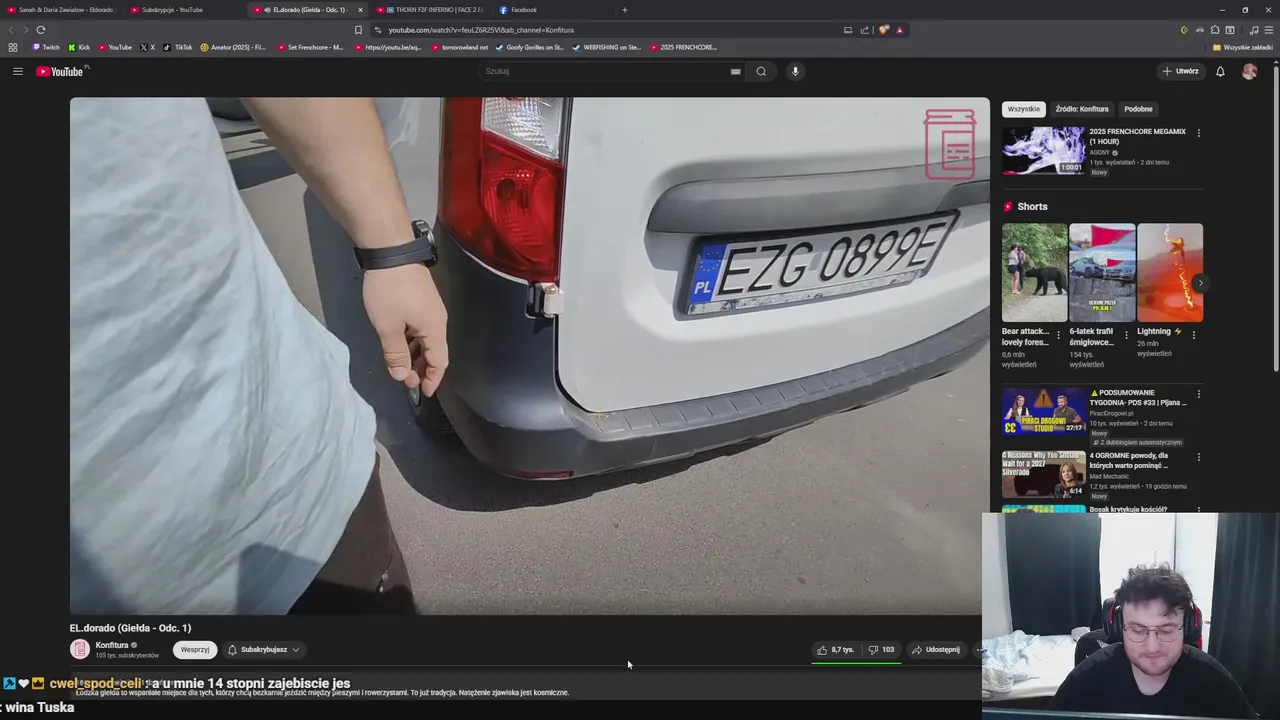Click the video title EL.dorado (Giełda - Odc. 1)
Viewport: 1280px width, 720px height.
(130, 628)
